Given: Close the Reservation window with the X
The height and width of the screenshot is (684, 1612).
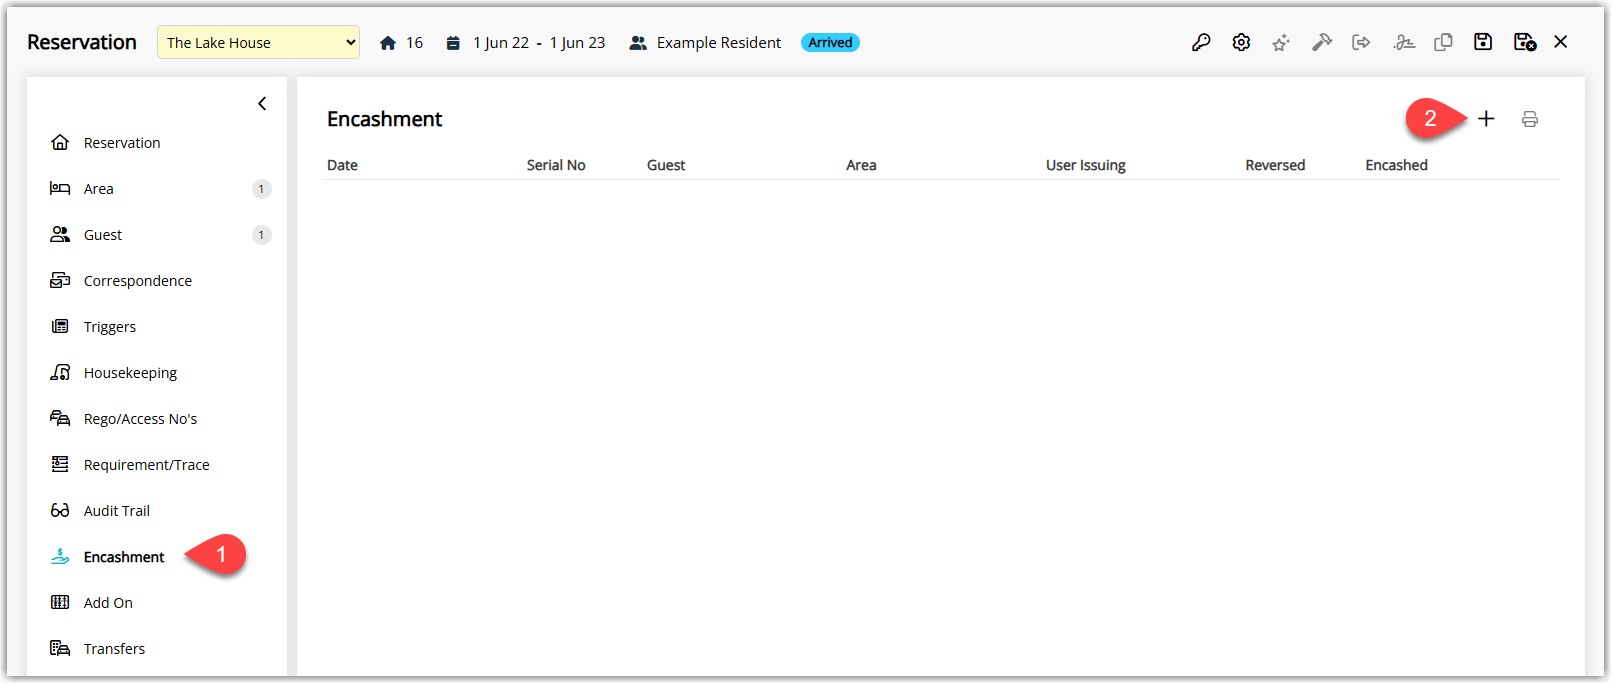Looking at the screenshot, I should click(1561, 42).
